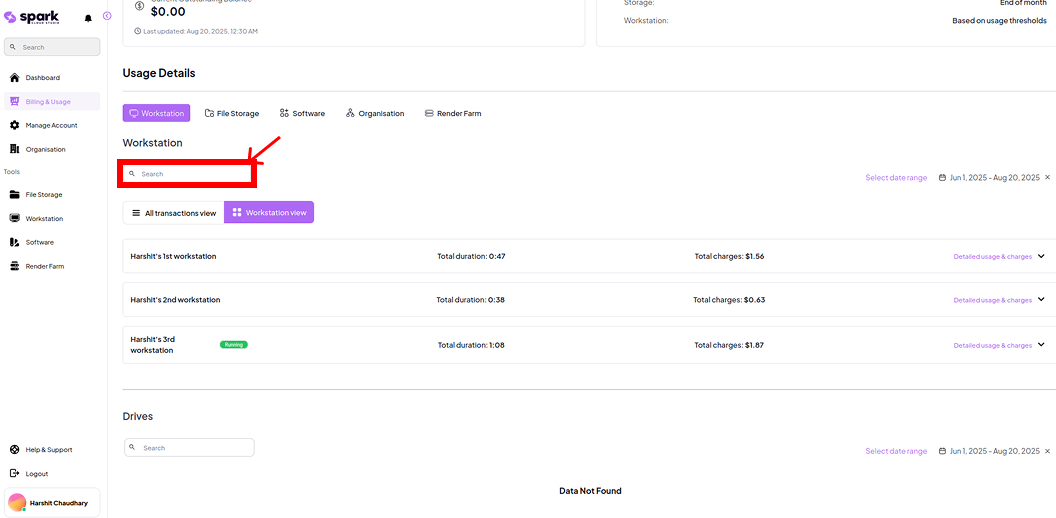
Task: Click the Workstation search field
Action: (x=190, y=174)
